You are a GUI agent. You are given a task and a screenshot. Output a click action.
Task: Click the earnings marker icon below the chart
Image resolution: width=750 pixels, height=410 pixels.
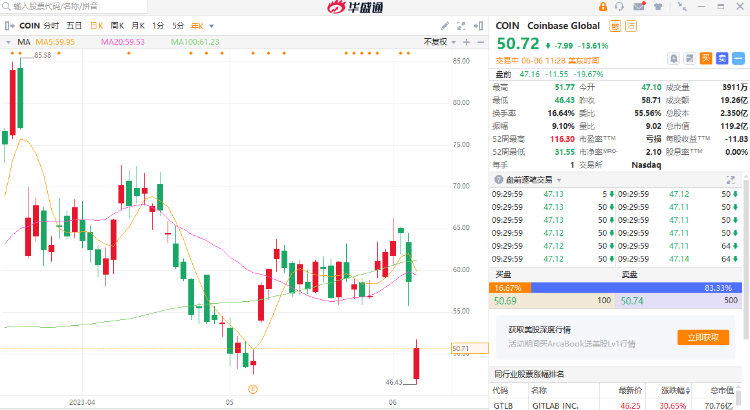tap(253, 389)
